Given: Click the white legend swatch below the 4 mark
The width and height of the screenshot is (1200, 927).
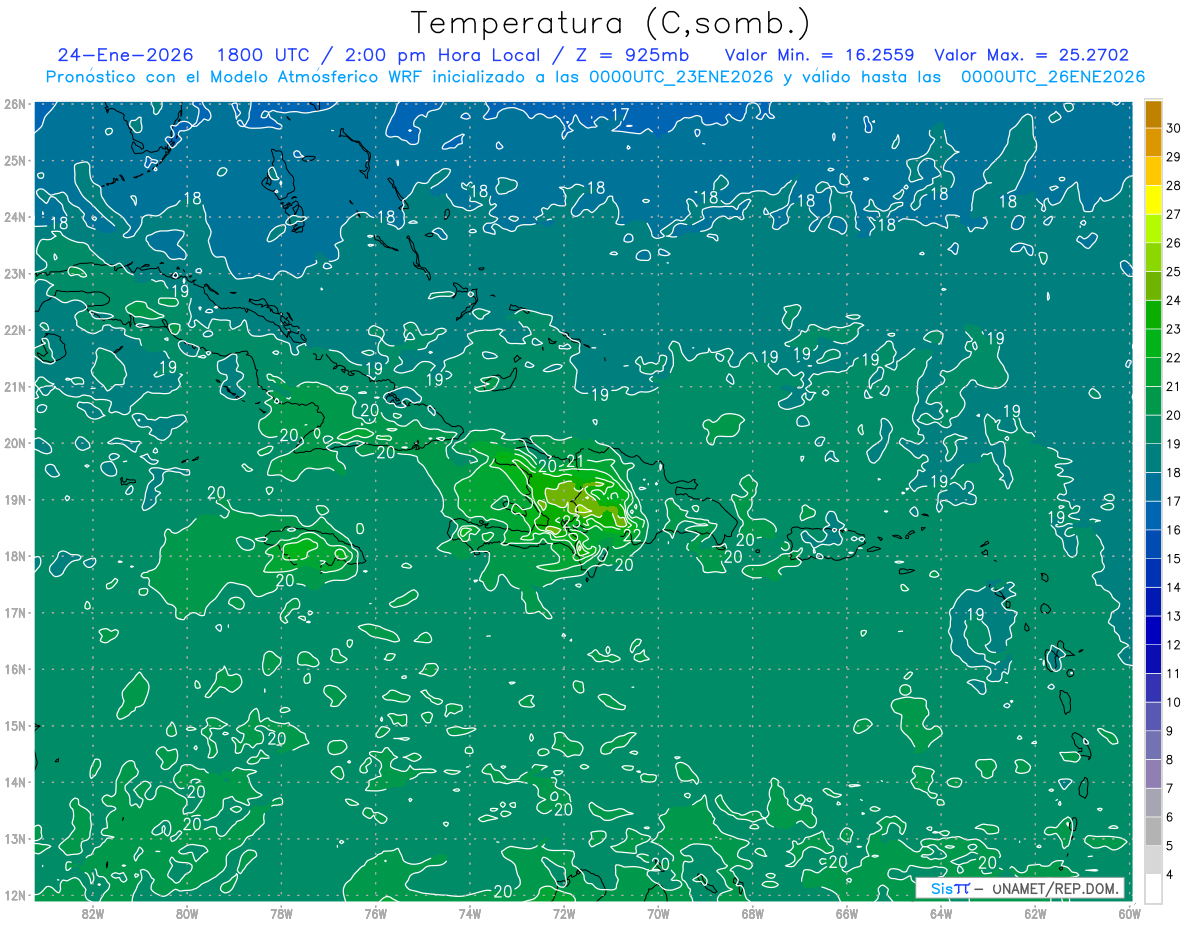Looking at the screenshot, I should click(x=1153, y=888).
